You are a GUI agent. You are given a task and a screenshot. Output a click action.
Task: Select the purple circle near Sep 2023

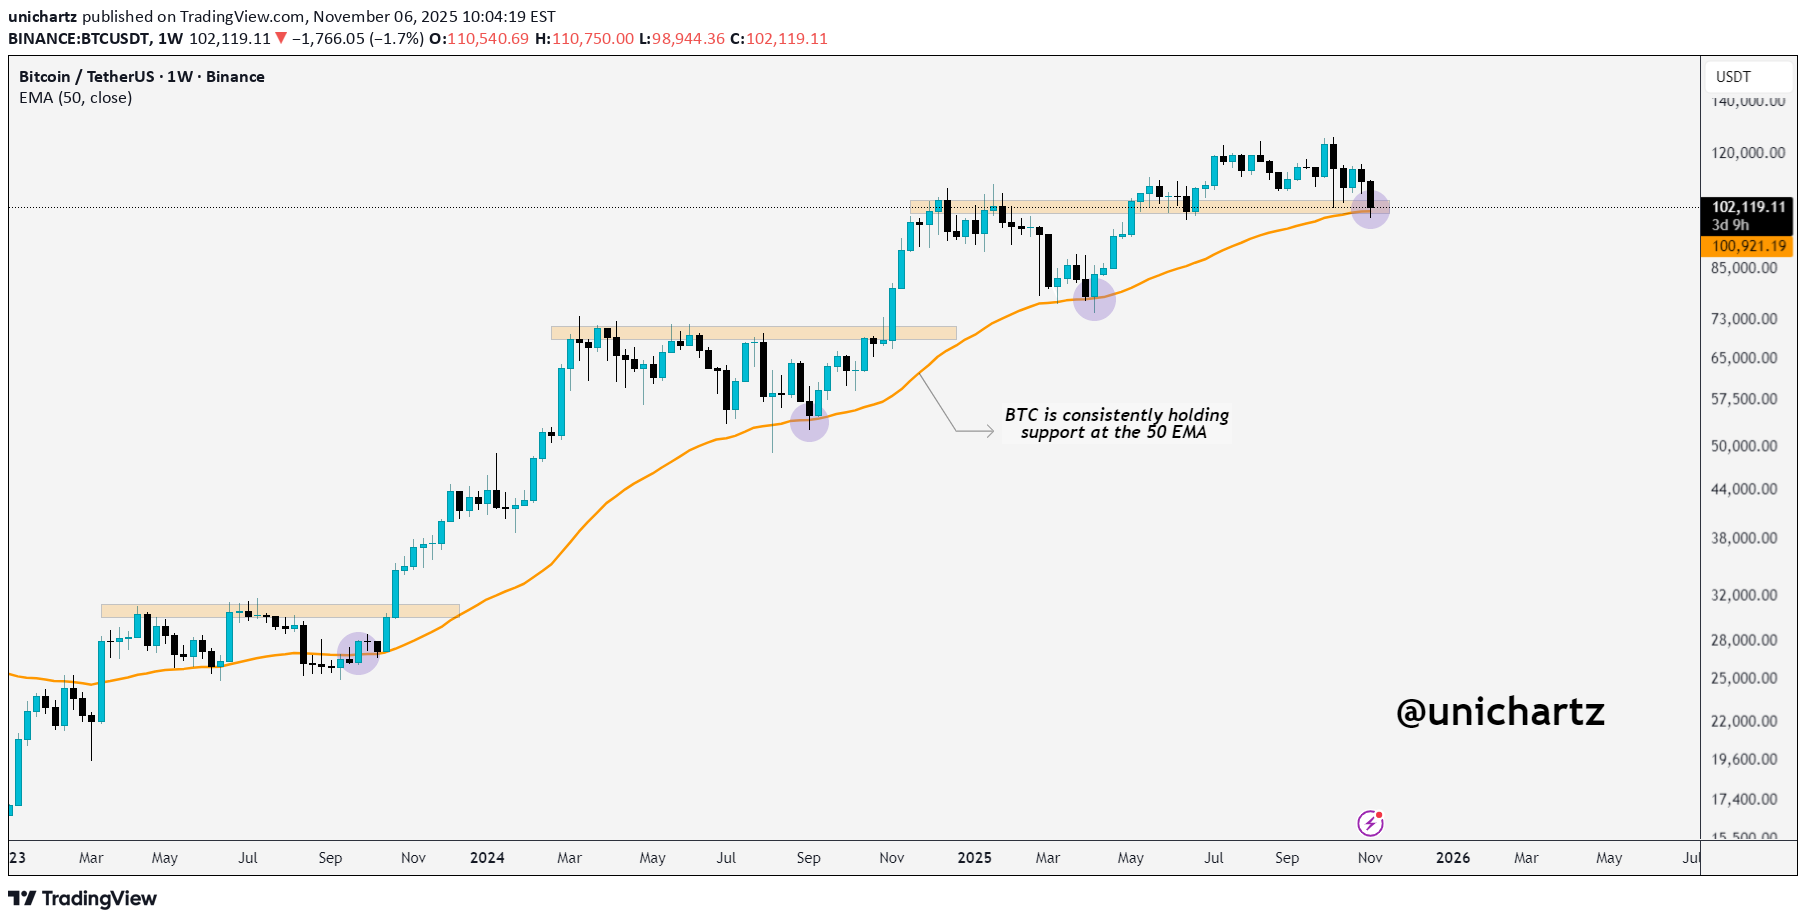pos(358,654)
